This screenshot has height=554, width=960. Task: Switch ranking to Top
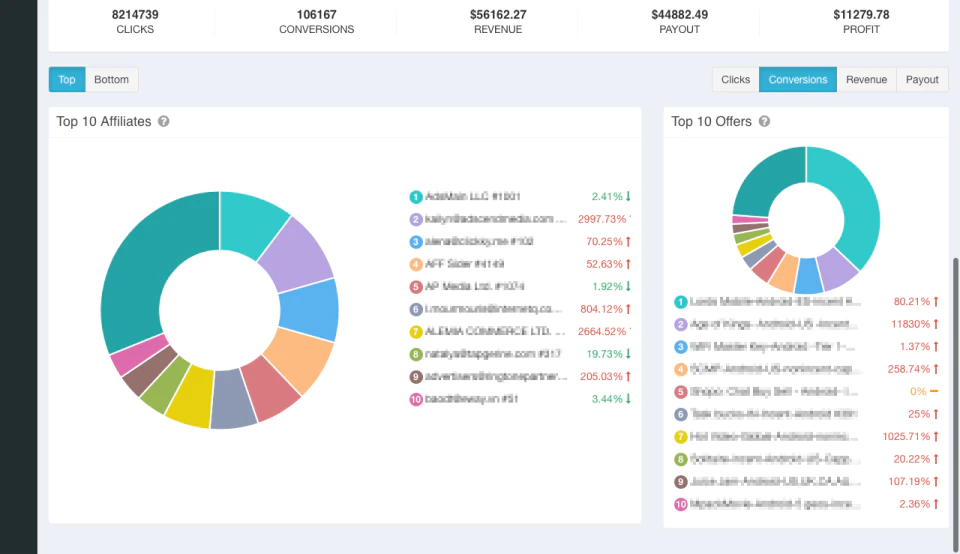point(67,80)
